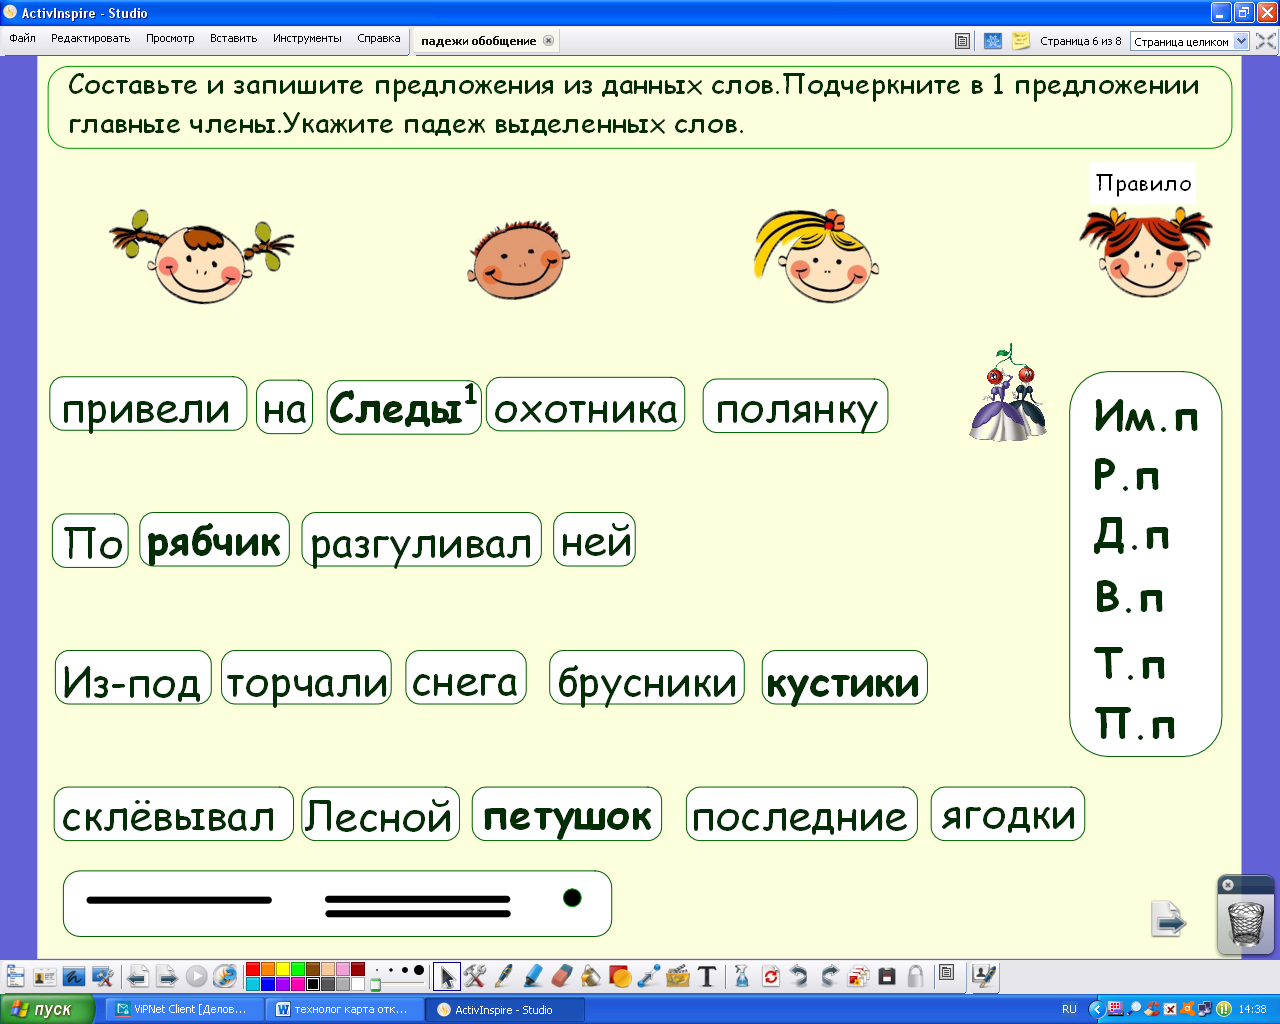
Task: Open the Resource Browser icon
Action: pos(858,977)
